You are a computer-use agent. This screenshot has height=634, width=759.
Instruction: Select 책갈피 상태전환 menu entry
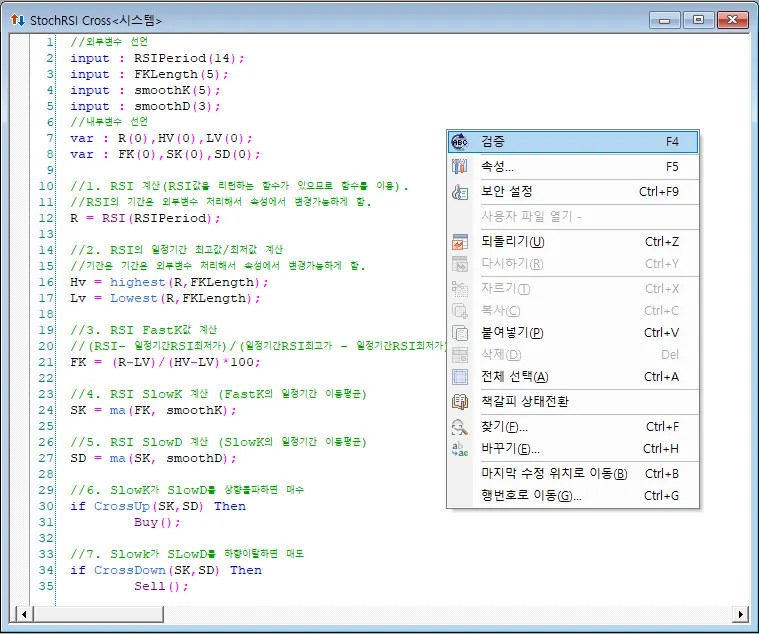(573, 402)
